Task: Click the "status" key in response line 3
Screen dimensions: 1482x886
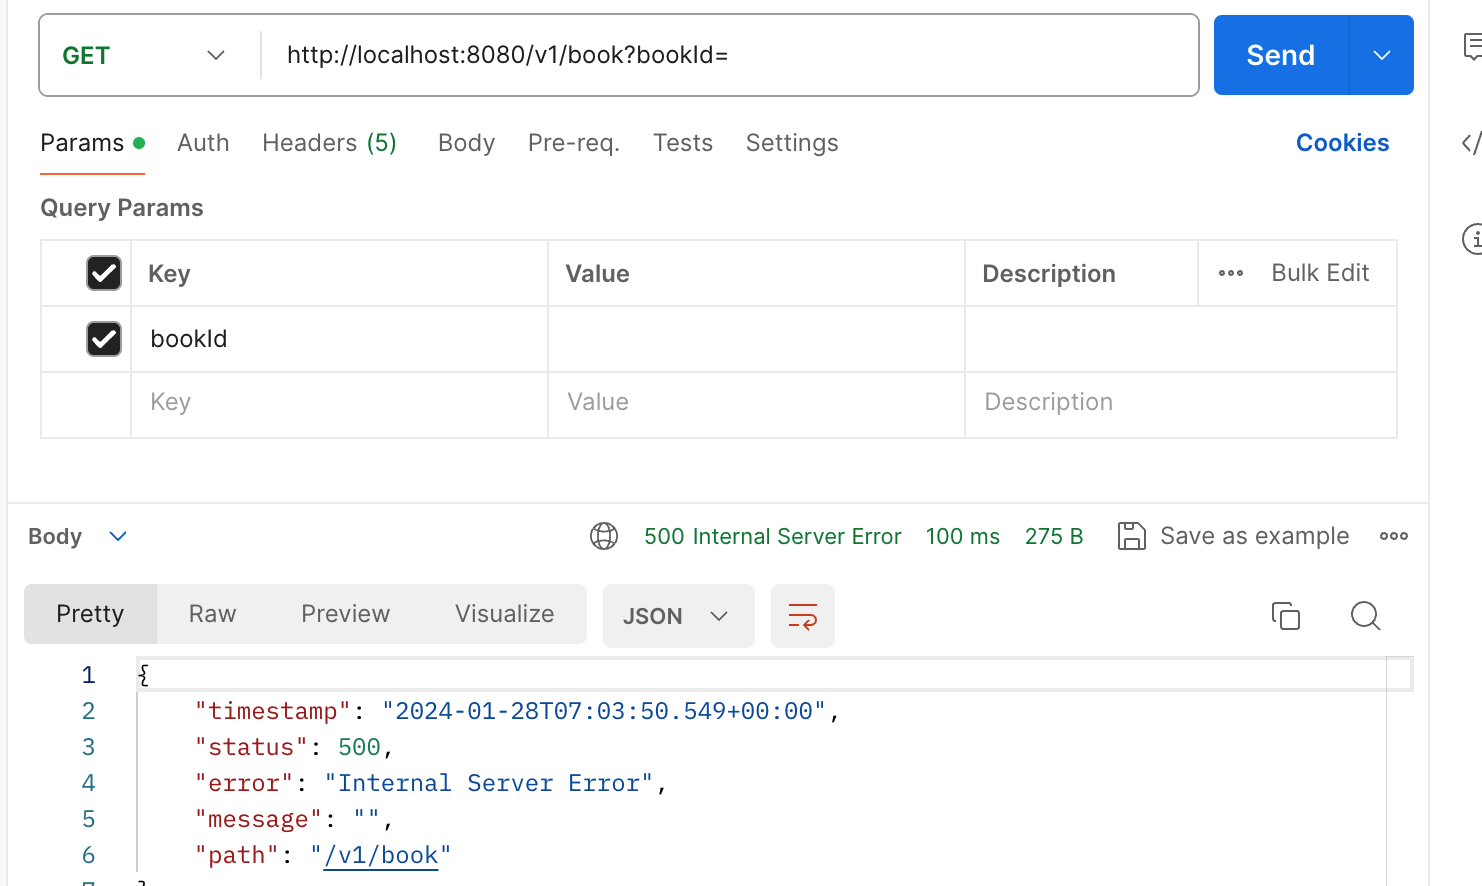Action: [251, 747]
